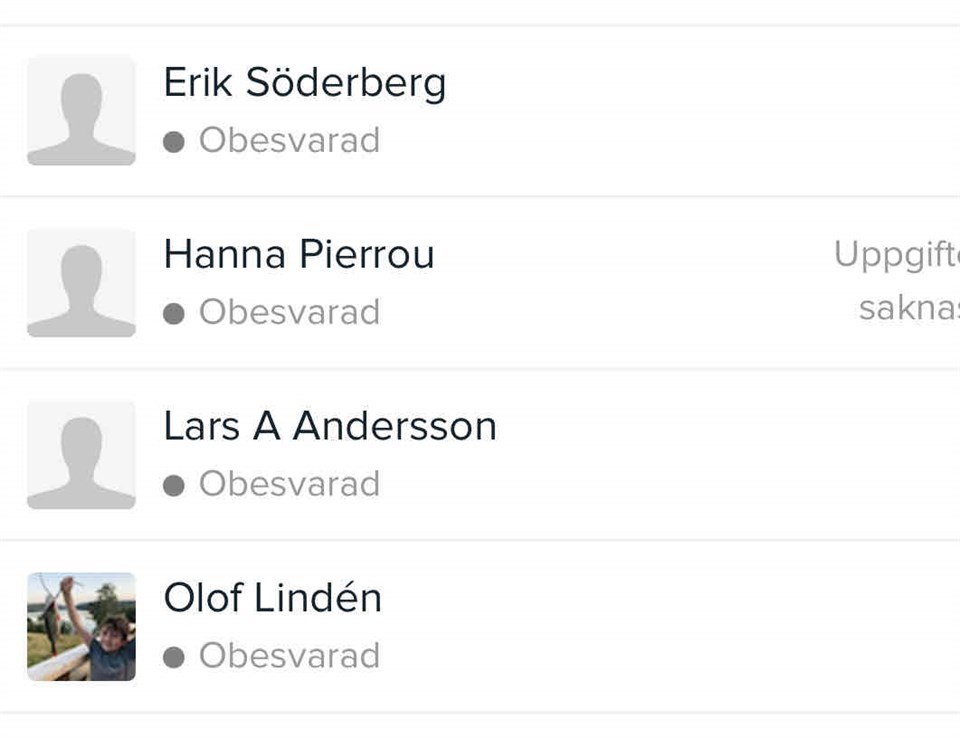Click Lars A Andersson's placeholder avatar icon
This screenshot has height=738, width=960.
coord(81,455)
